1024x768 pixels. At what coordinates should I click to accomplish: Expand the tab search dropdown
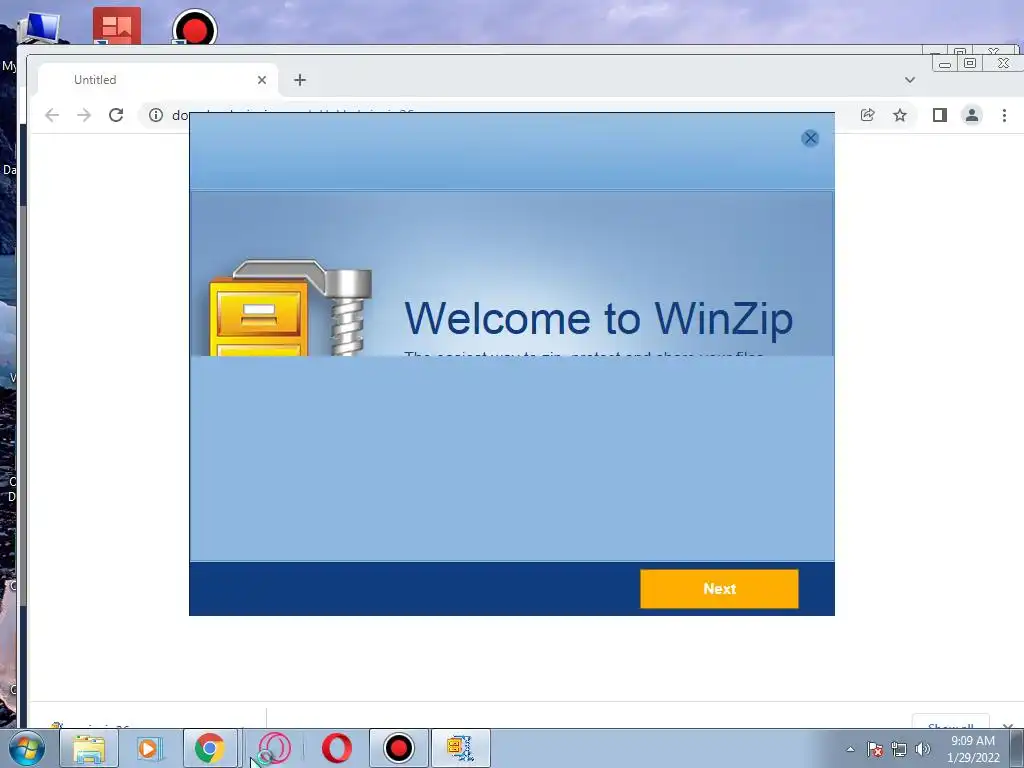click(910, 80)
